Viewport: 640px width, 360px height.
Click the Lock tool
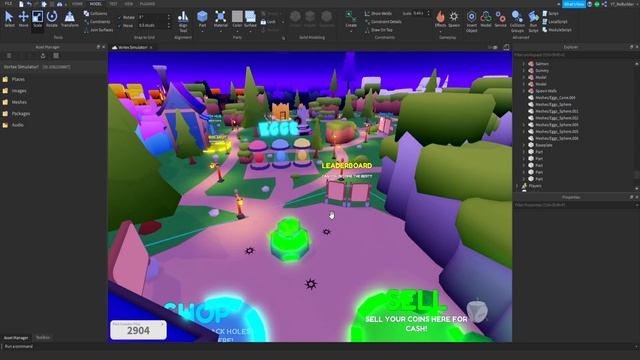pyautogui.click(x=268, y=22)
